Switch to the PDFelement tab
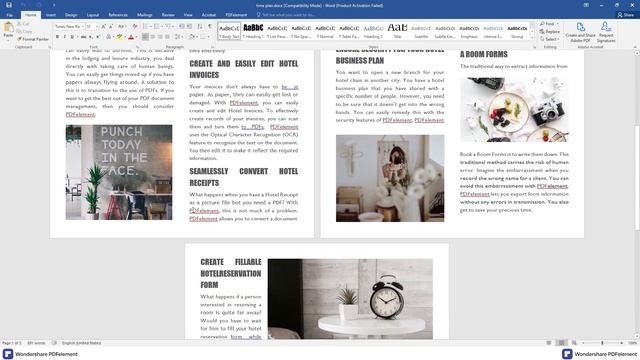 point(236,15)
